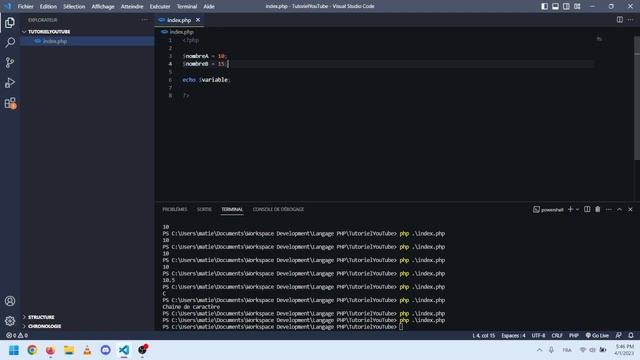Split the terminal pane icon

pos(587,209)
